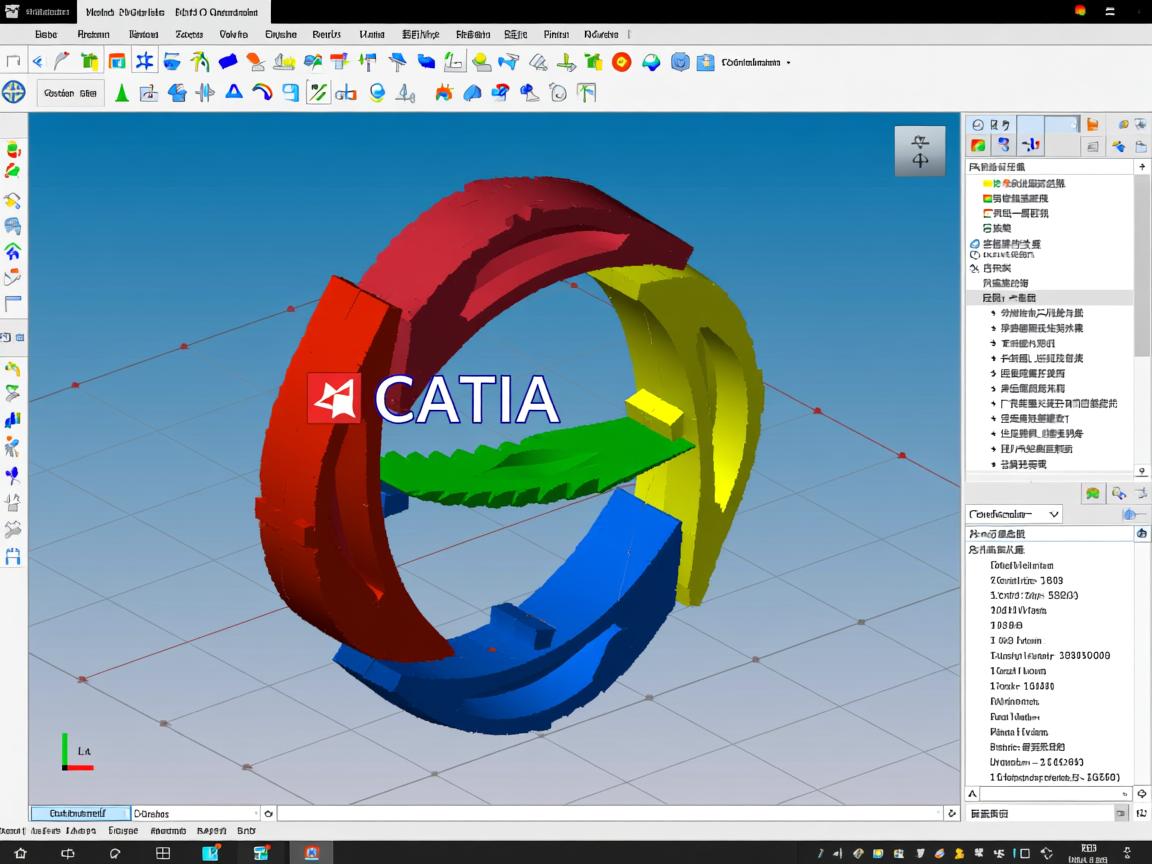
Task: Click the blue compass globe icon at toolbar start
Action: click(14, 93)
